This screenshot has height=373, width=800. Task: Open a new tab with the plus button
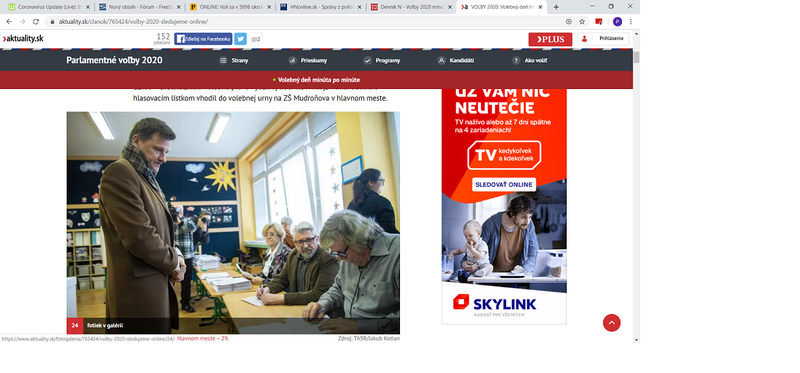pyautogui.click(x=556, y=7)
